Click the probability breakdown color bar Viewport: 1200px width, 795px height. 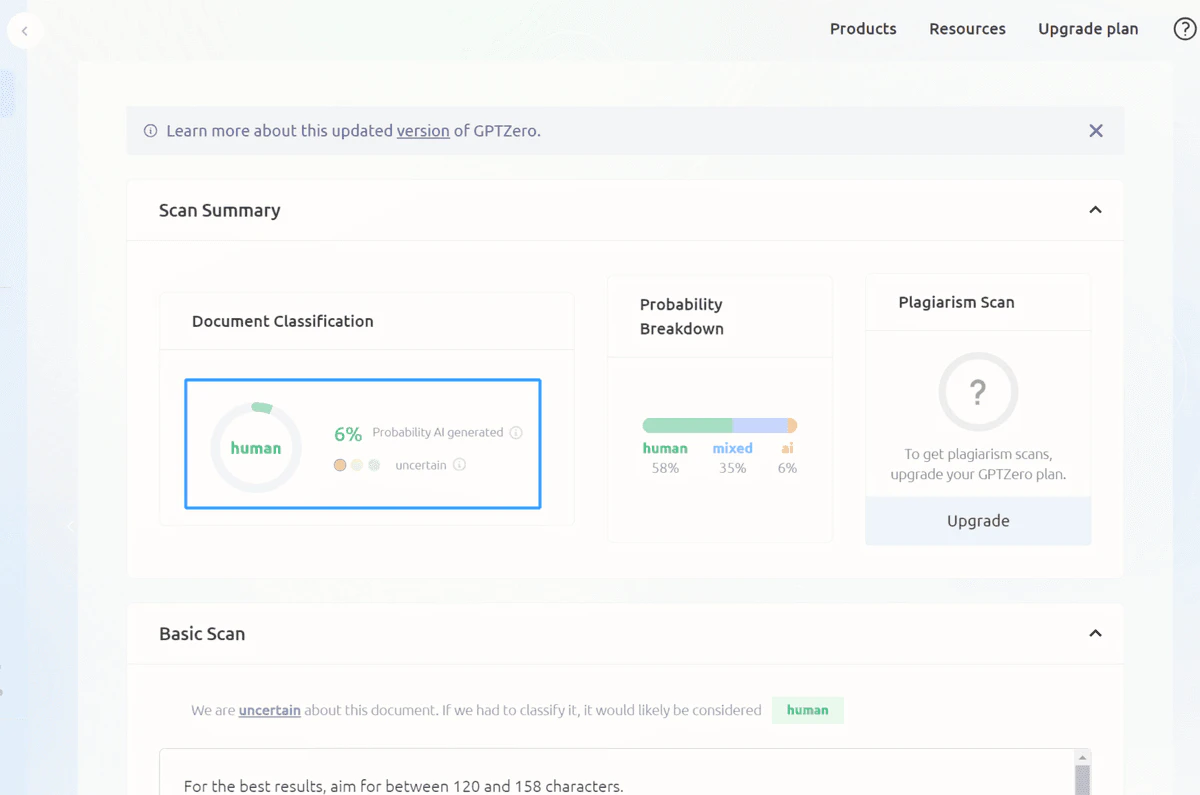tap(719, 426)
